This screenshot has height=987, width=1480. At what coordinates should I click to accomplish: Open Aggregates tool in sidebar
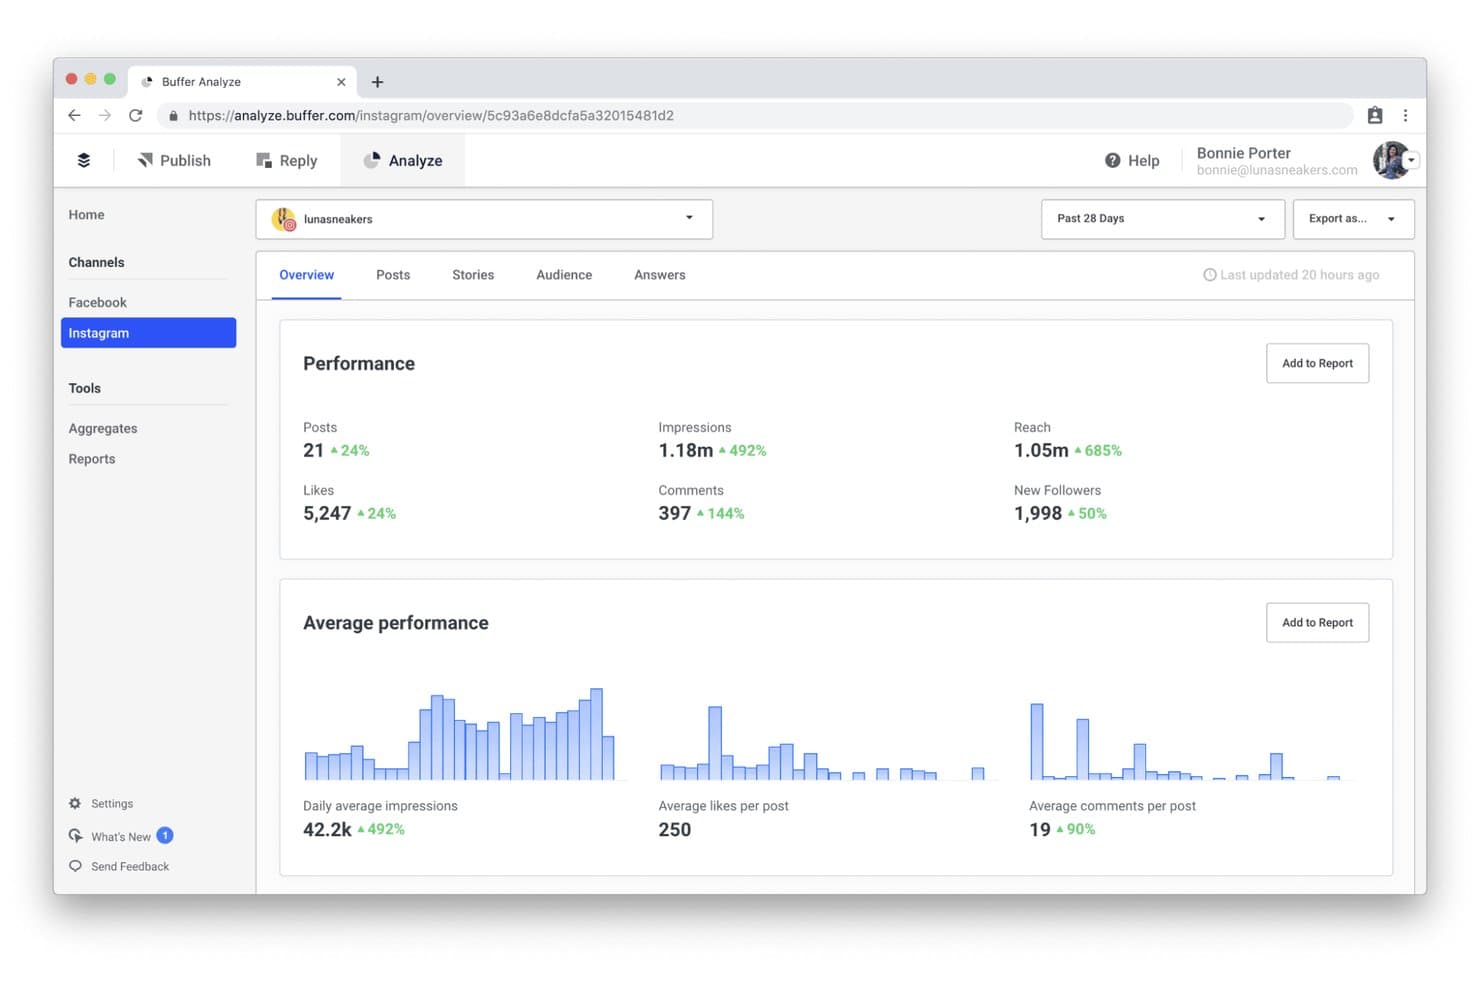point(103,428)
